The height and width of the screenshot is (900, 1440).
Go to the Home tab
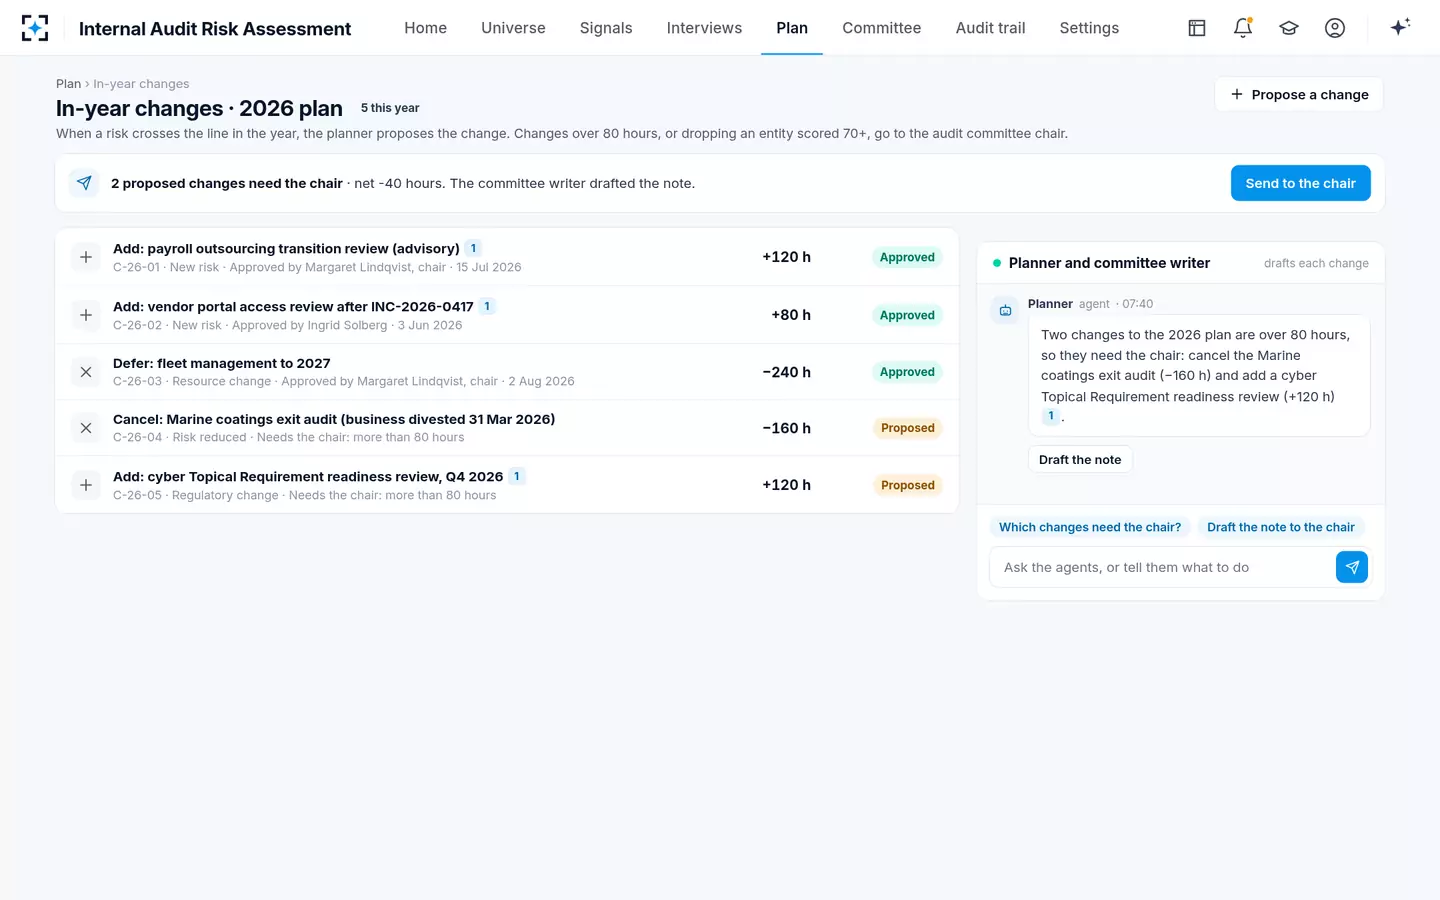pyautogui.click(x=425, y=28)
